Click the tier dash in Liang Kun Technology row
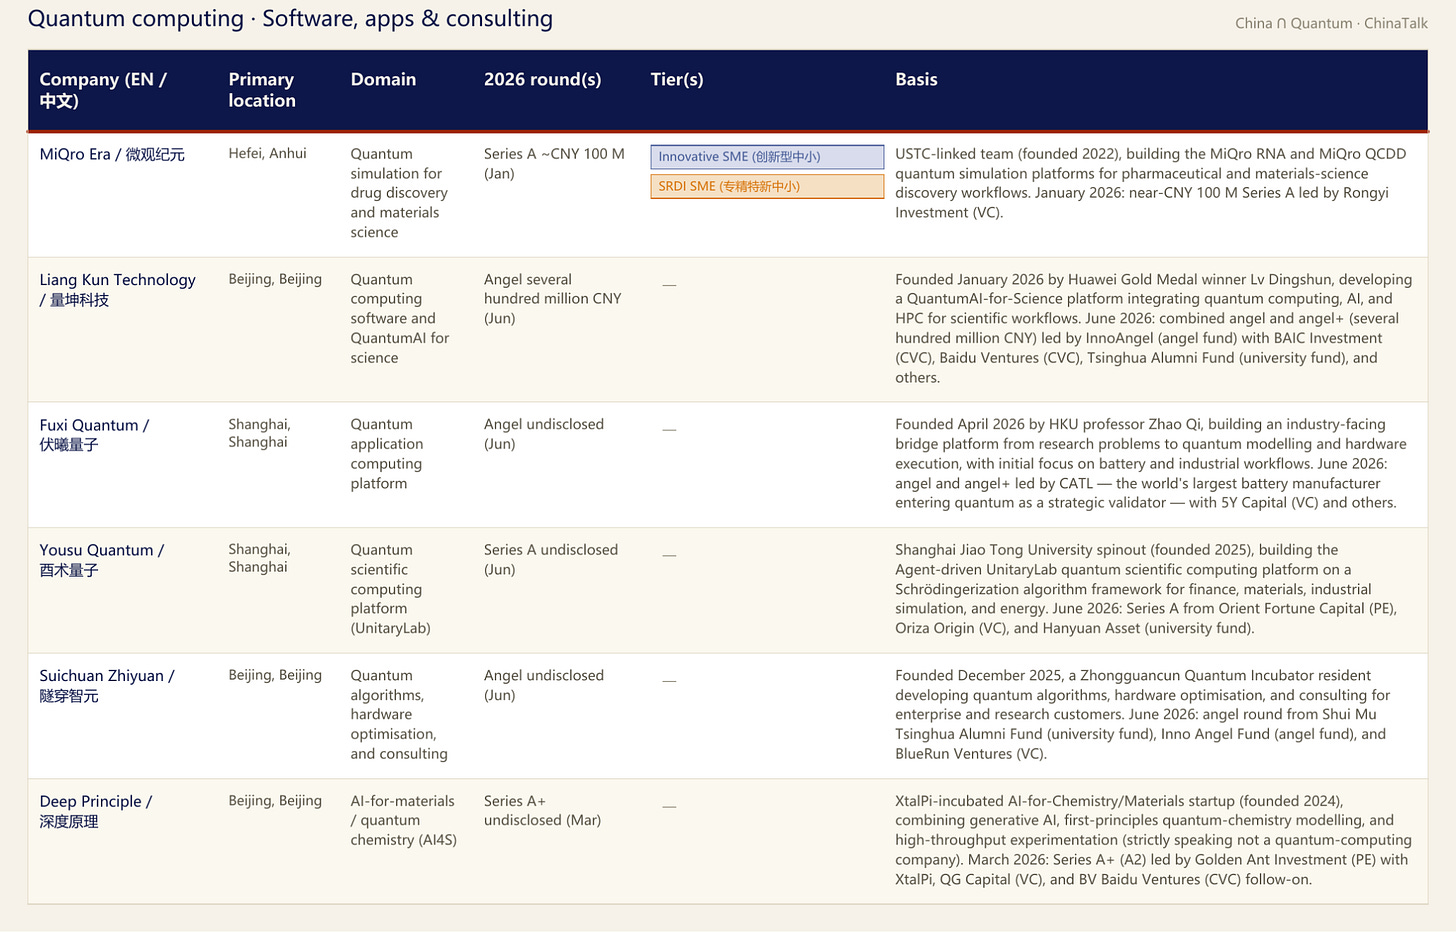This screenshot has height=932, width=1456. [x=669, y=284]
